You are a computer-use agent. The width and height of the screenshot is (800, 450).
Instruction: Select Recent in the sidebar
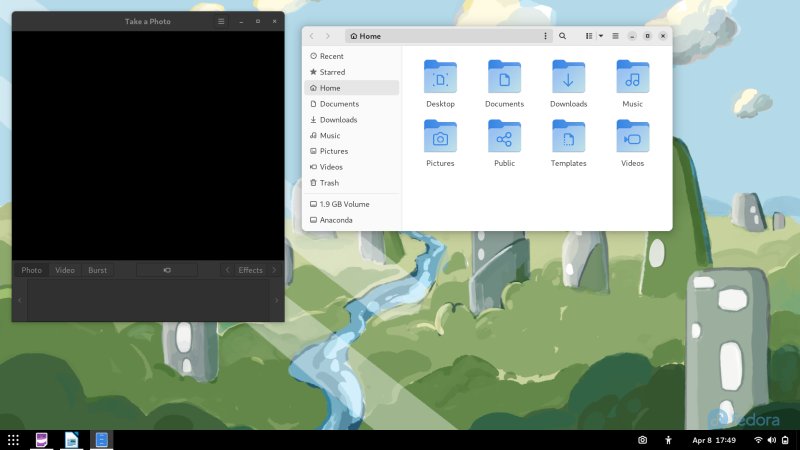pyautogui.click(x=352, y=56)
